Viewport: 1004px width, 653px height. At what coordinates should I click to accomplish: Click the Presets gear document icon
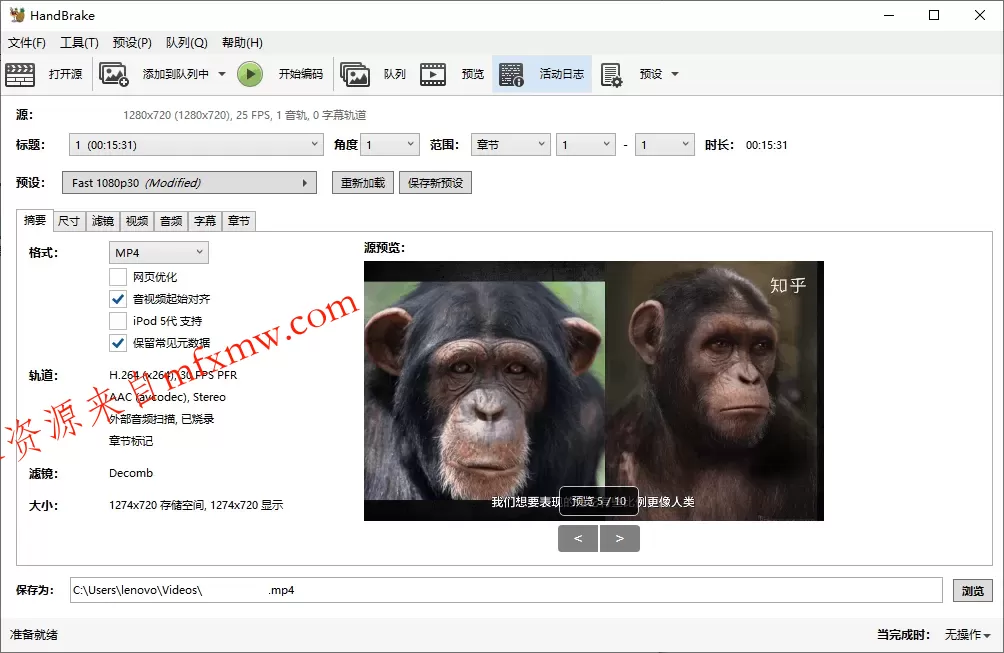(x=611, y=75)
